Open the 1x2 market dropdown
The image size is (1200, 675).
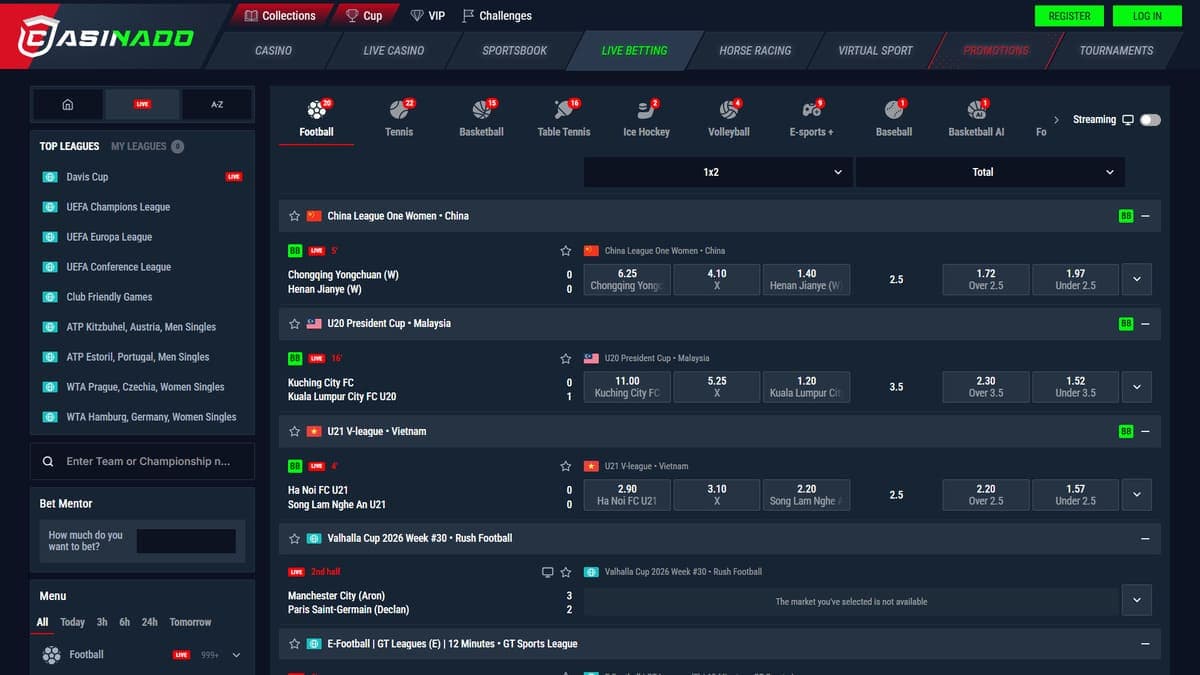718,172
